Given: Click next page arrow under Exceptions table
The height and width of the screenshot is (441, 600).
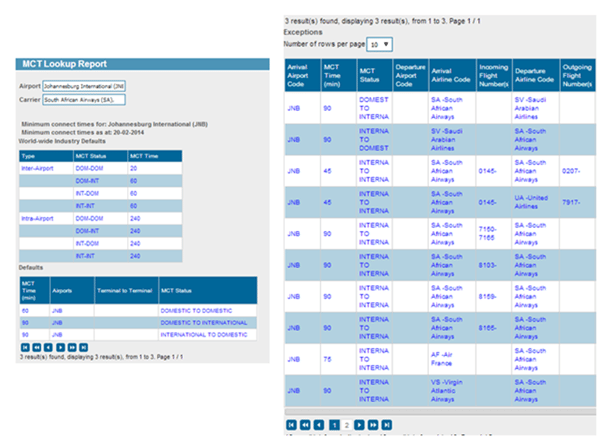Looking at the screenshot, I should coord(359,425).
